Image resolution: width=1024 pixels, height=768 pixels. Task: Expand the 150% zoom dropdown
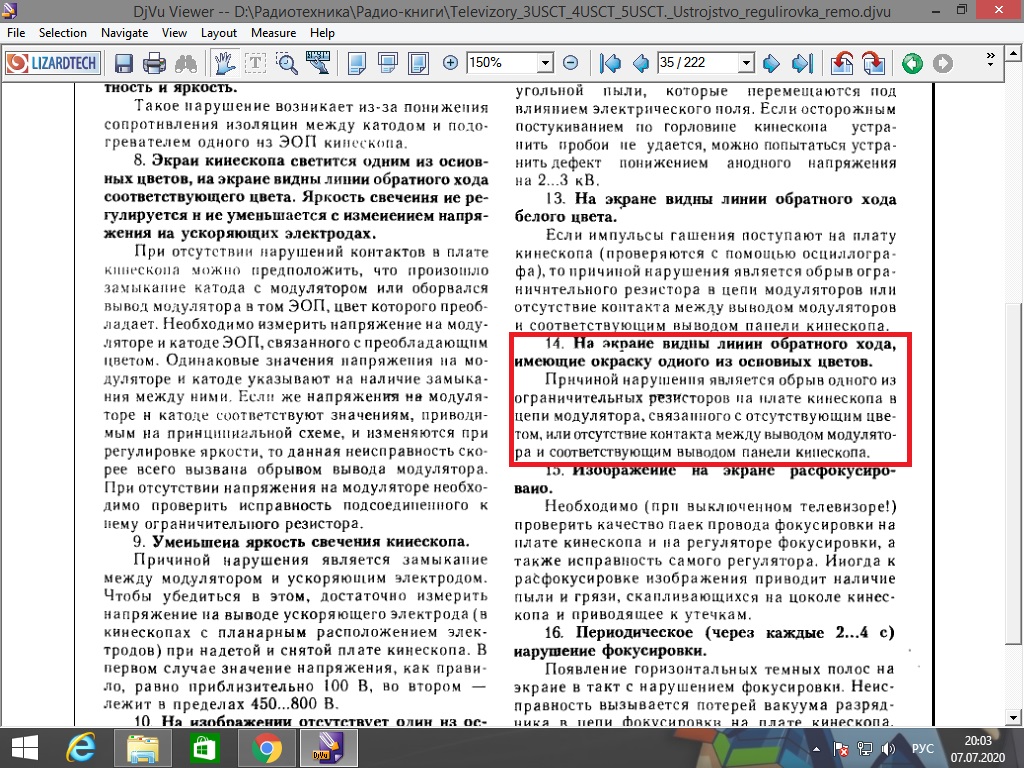[x=545, y=63]
